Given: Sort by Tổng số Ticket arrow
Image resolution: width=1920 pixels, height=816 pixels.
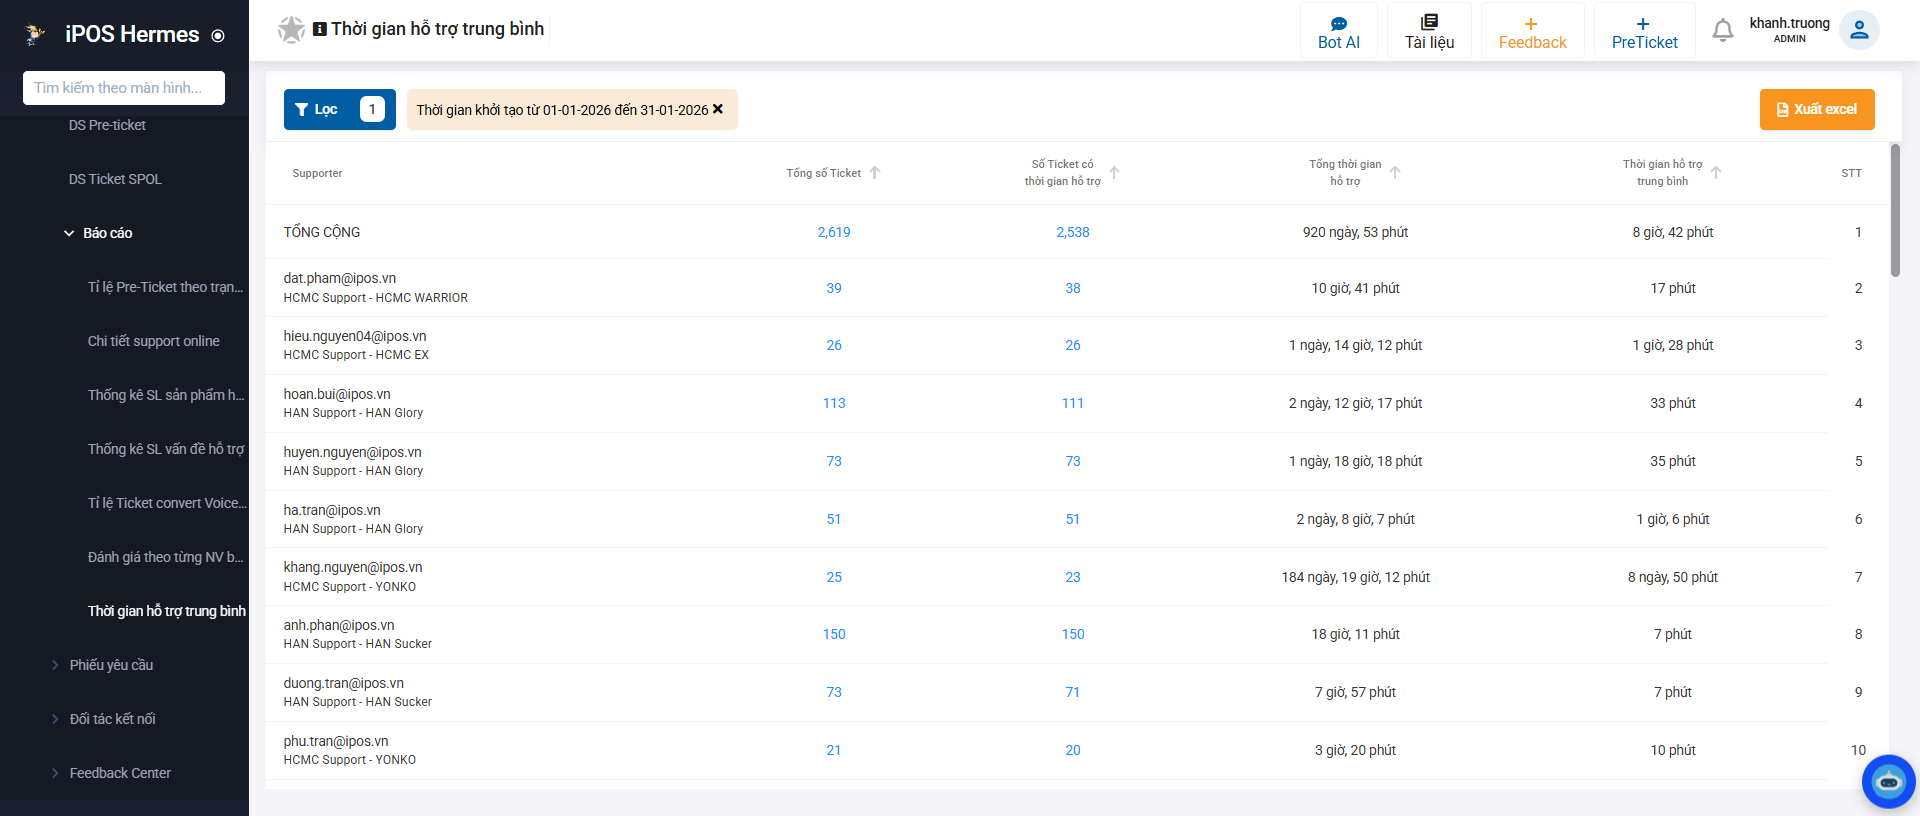Looking at the screenshot, I should click(875, 173).
